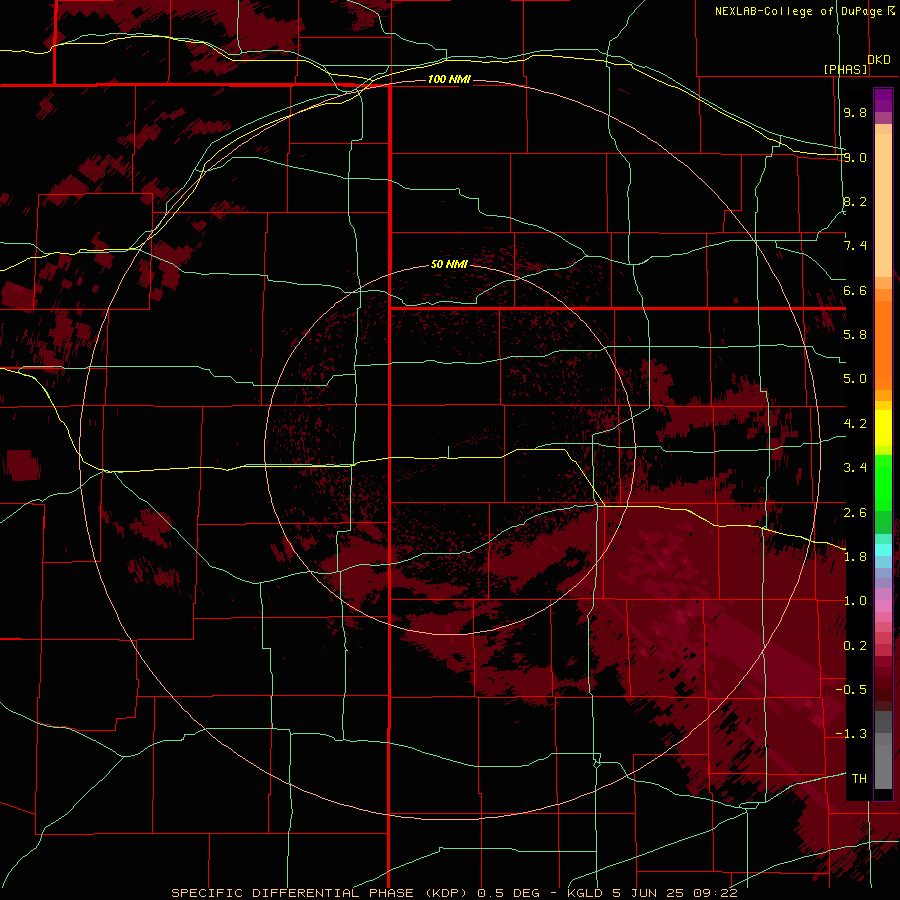This screenshot has height=900, width=900.
Task: Click the 9.8 value on color scale
Action: pyautogui.click(x=855, y=112)
